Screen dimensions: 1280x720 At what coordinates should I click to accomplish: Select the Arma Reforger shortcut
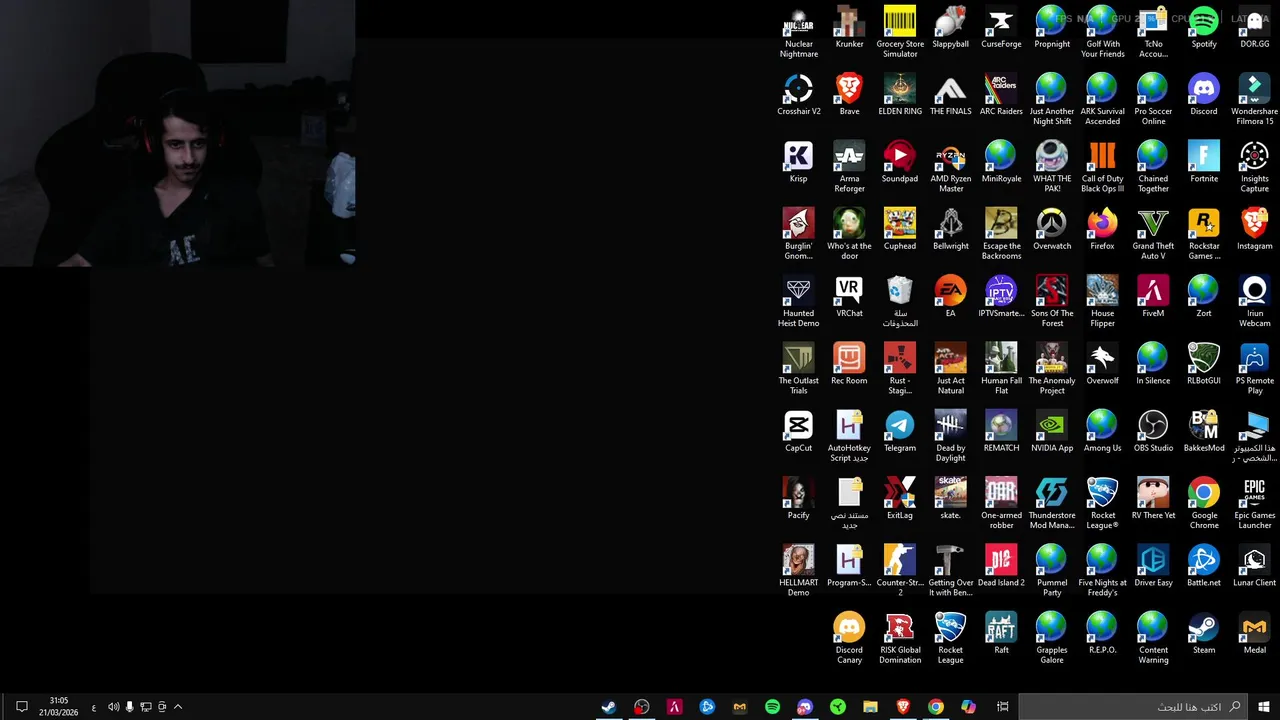click(849, 166)
